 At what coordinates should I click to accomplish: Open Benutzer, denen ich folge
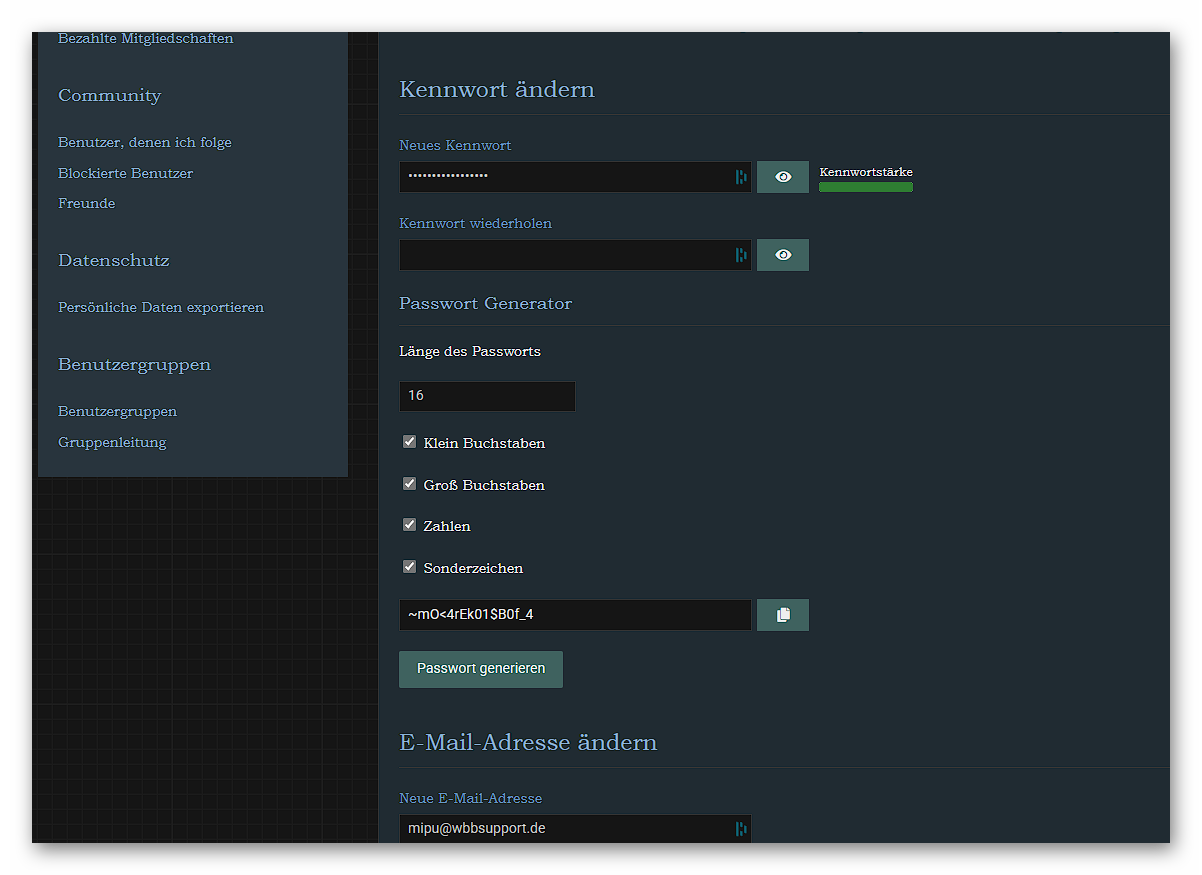click(x=144, y=142)
